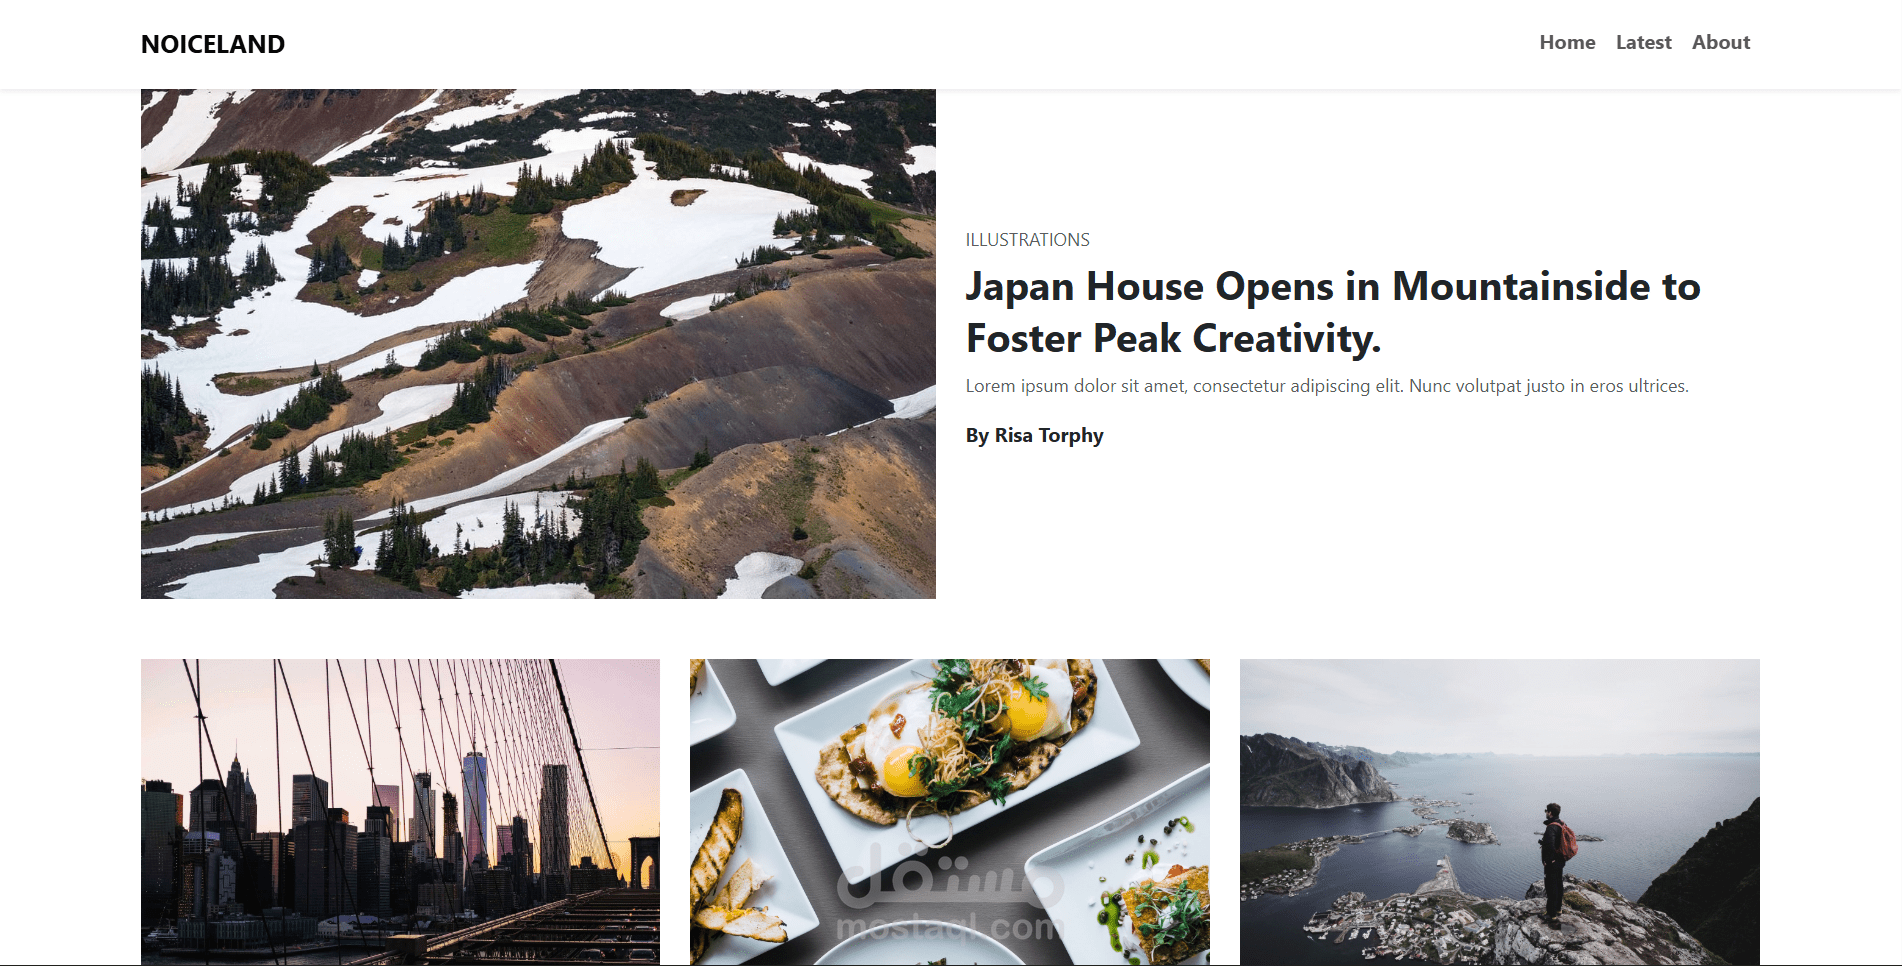
Task: Open the Japan House Opens headline
Action: pyautogui.click(x=1333, y=312)
